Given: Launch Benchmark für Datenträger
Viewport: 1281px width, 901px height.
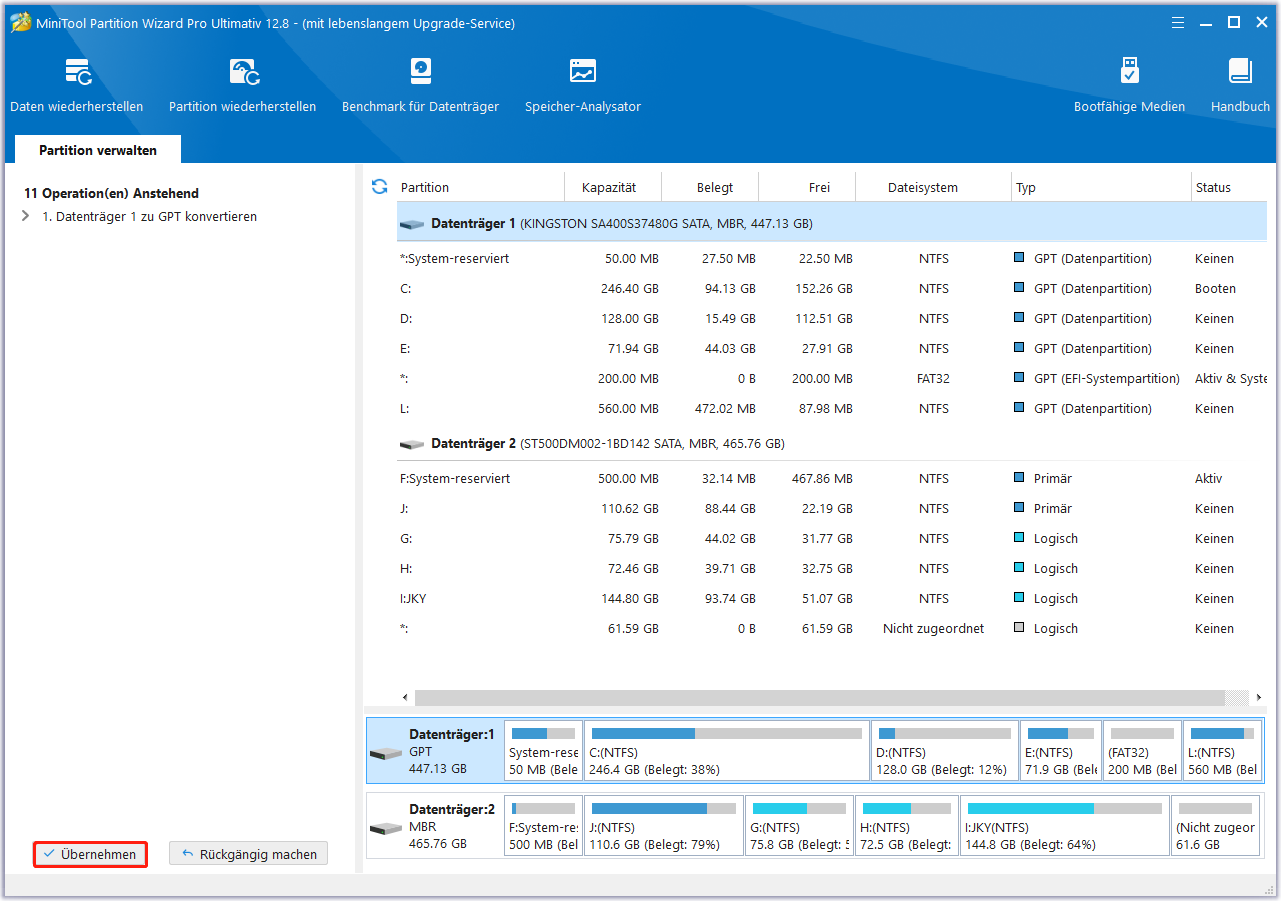Looking at the screenshot, I should [x=420, y=86].
